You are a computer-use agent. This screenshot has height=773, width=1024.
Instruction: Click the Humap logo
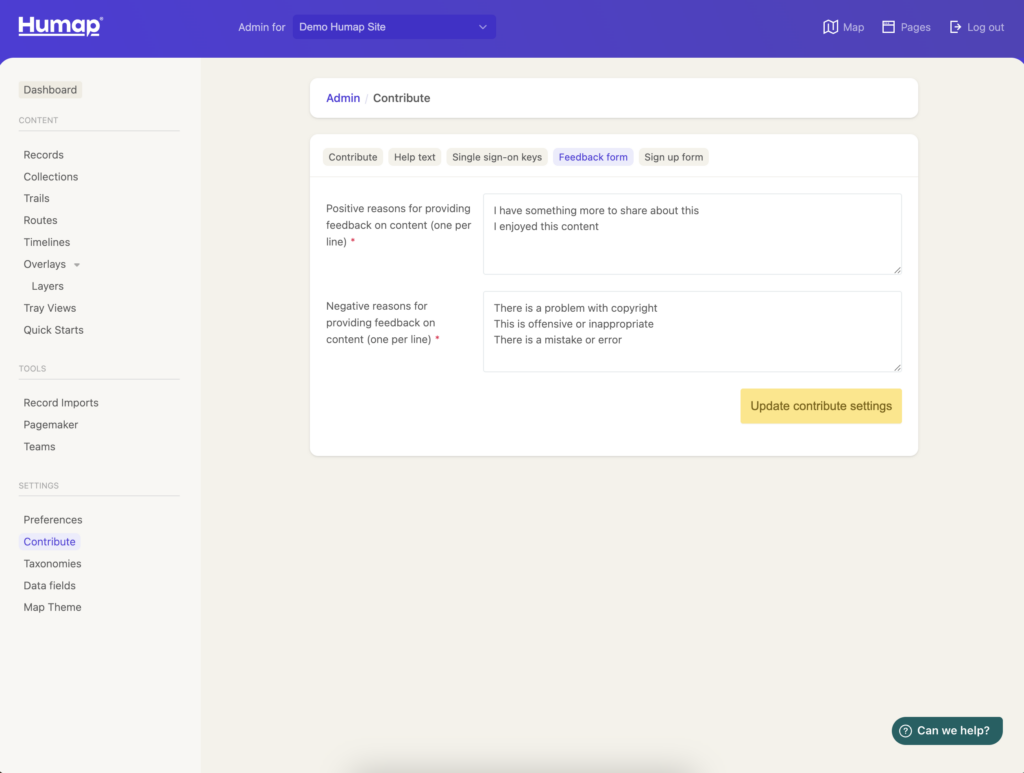(58, 26)
